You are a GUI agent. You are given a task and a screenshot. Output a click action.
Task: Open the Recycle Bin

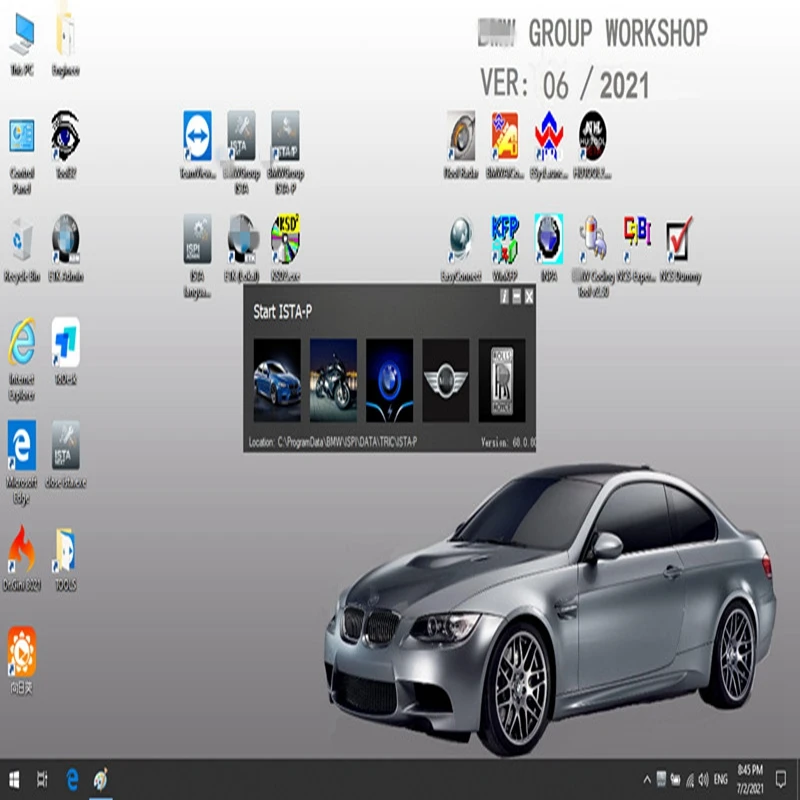tap(21, 249)
